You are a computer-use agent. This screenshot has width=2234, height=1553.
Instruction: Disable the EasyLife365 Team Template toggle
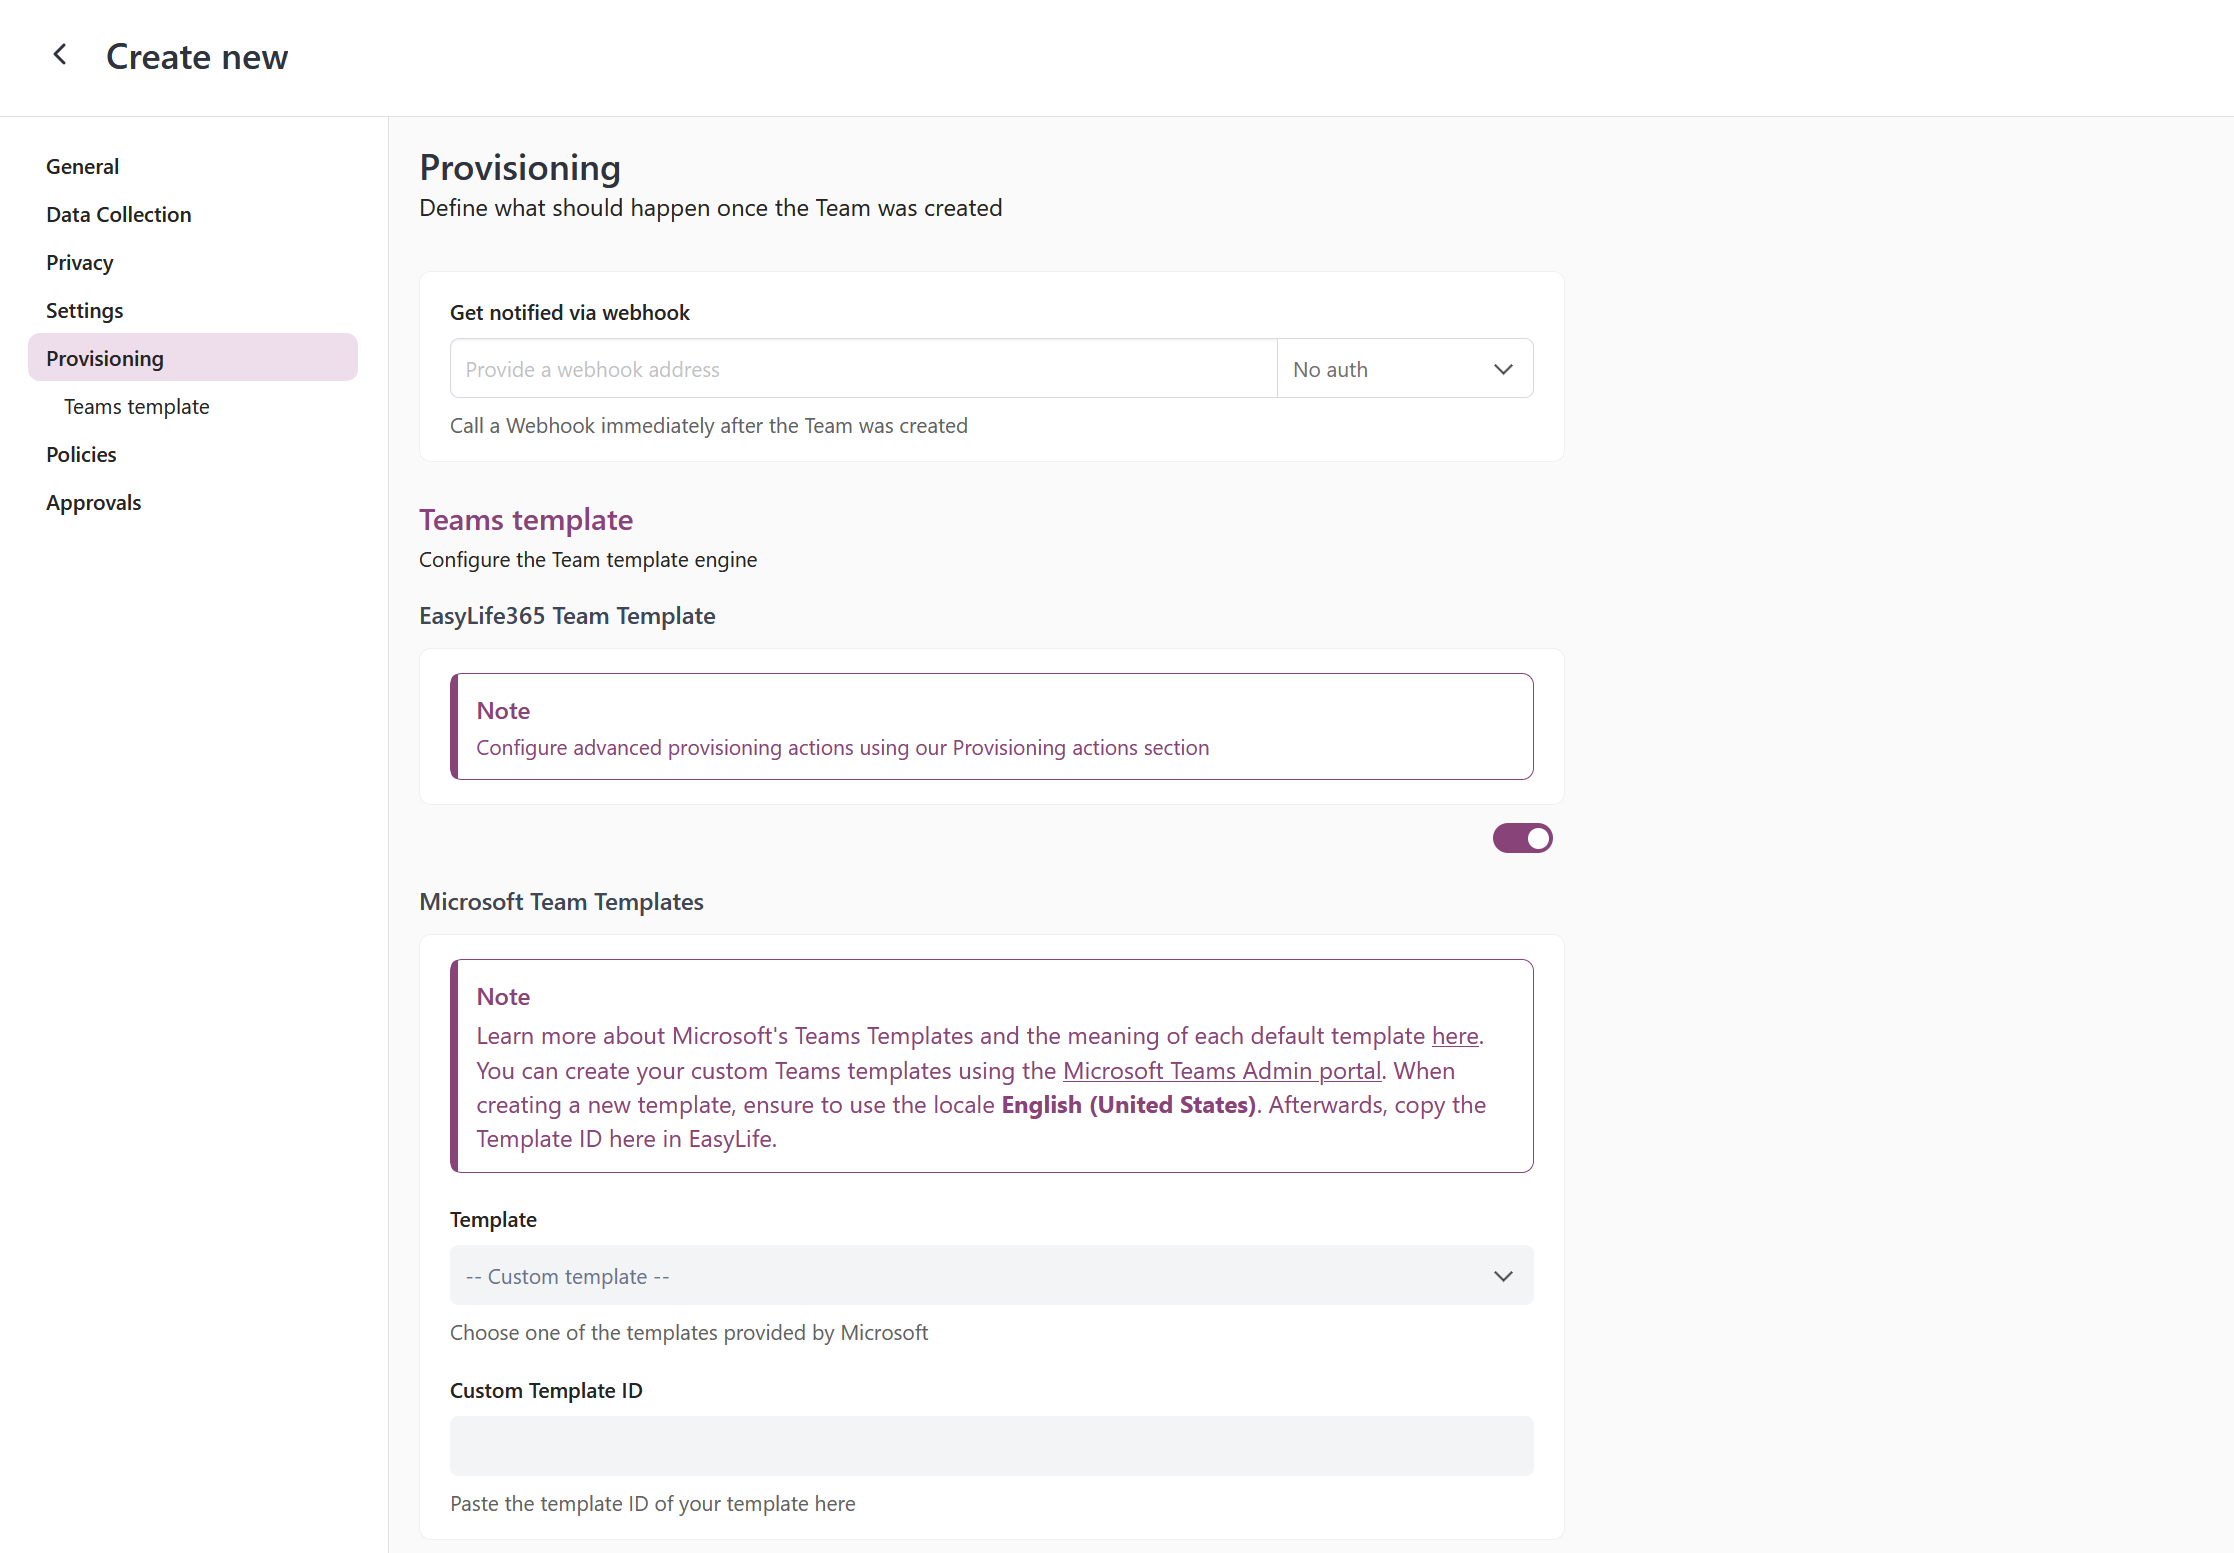point(1522,838)
